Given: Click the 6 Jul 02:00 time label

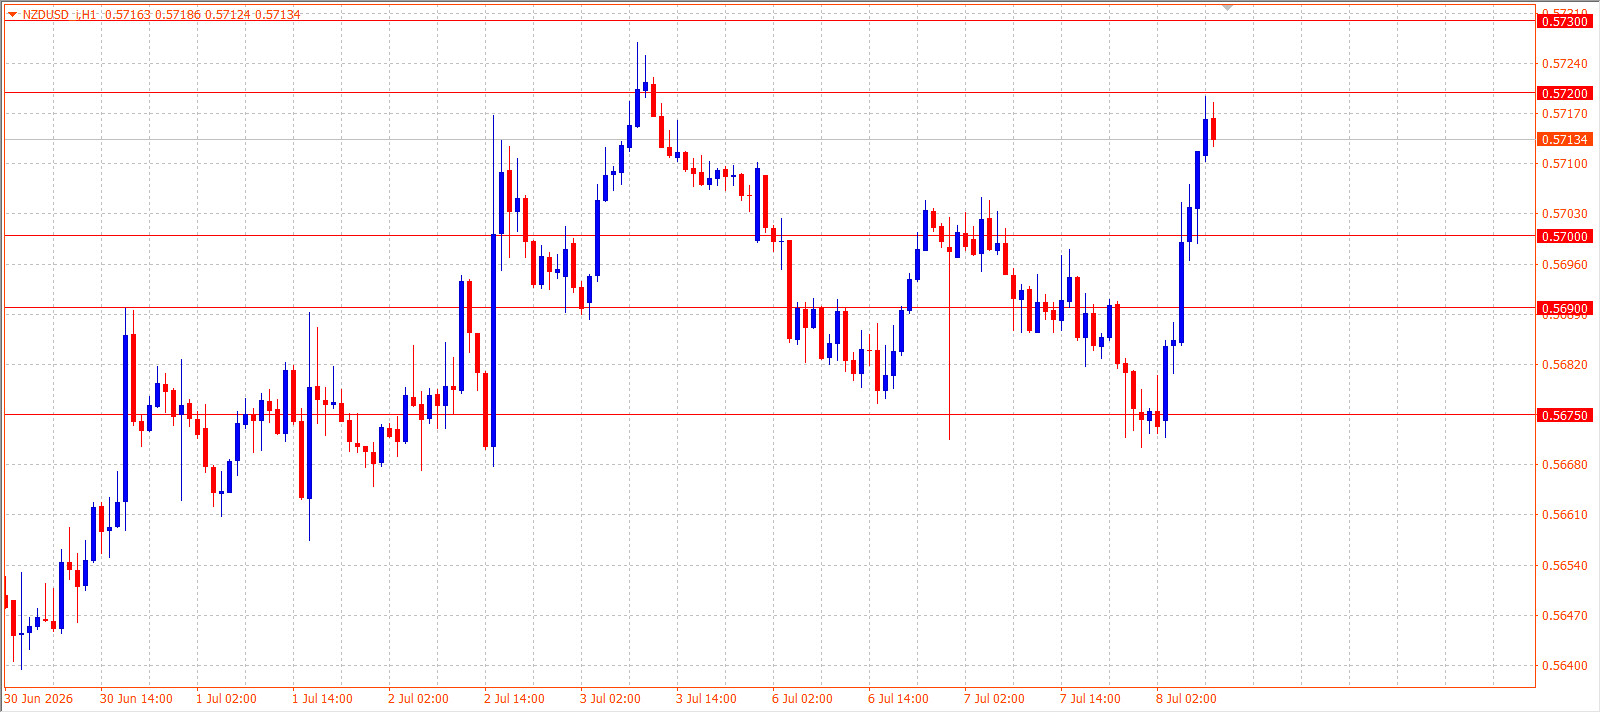Looking at the screenshot, I should coord(802,699).
